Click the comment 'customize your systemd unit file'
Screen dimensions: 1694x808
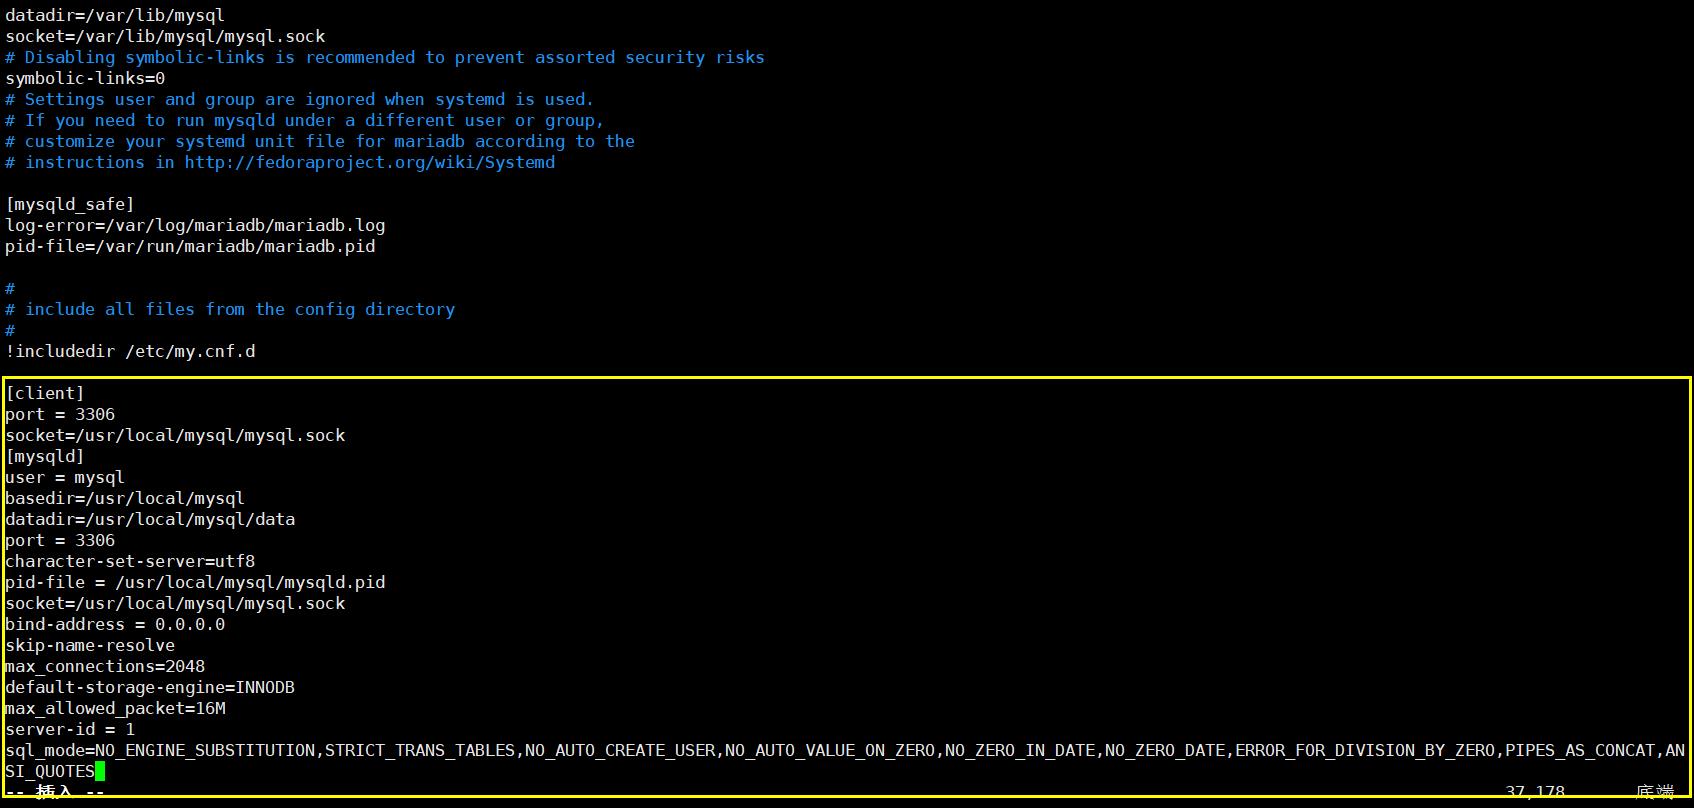320,141
